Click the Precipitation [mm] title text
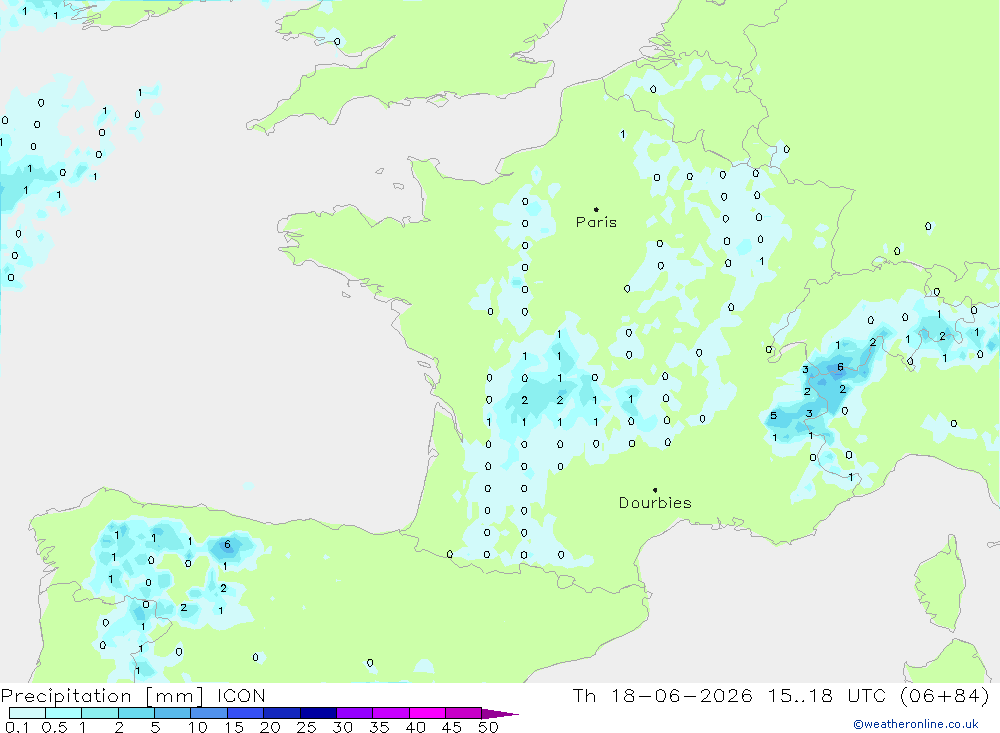 pos(102,696)
